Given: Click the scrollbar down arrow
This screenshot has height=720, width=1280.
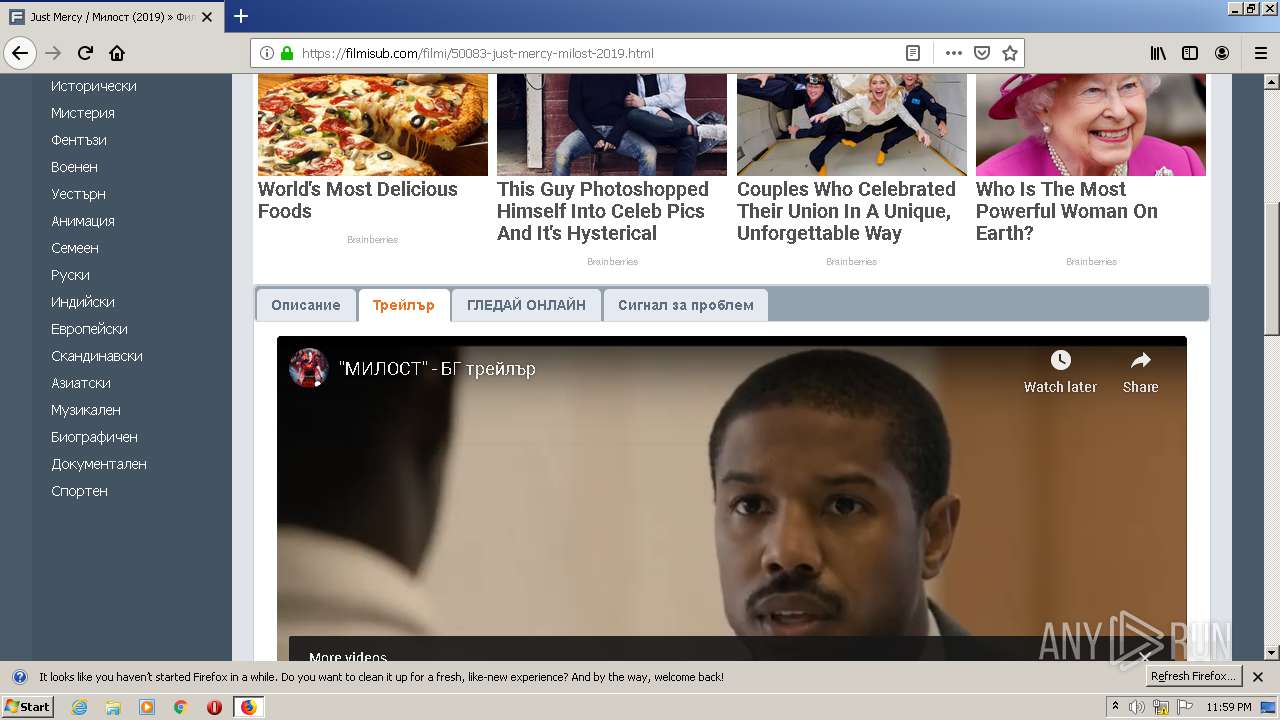Looking at the screenshot, I should [1272, 653].
